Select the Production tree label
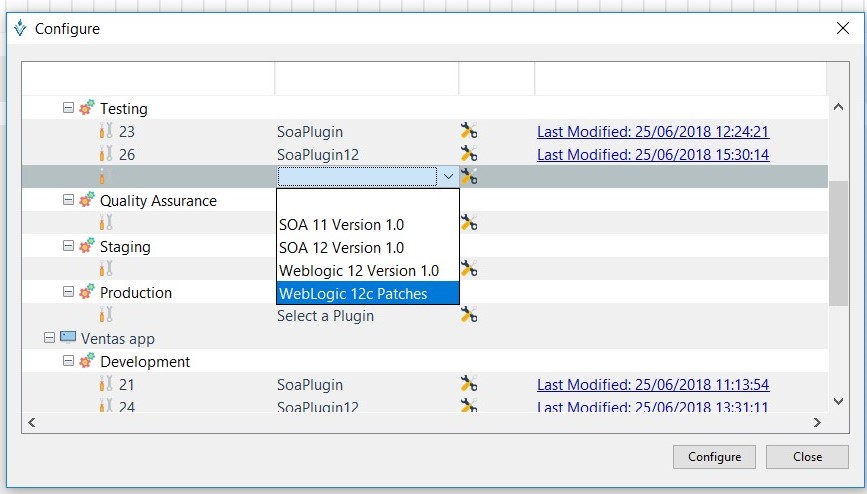Viewport: 867px width, 494px height. [135, 293]
